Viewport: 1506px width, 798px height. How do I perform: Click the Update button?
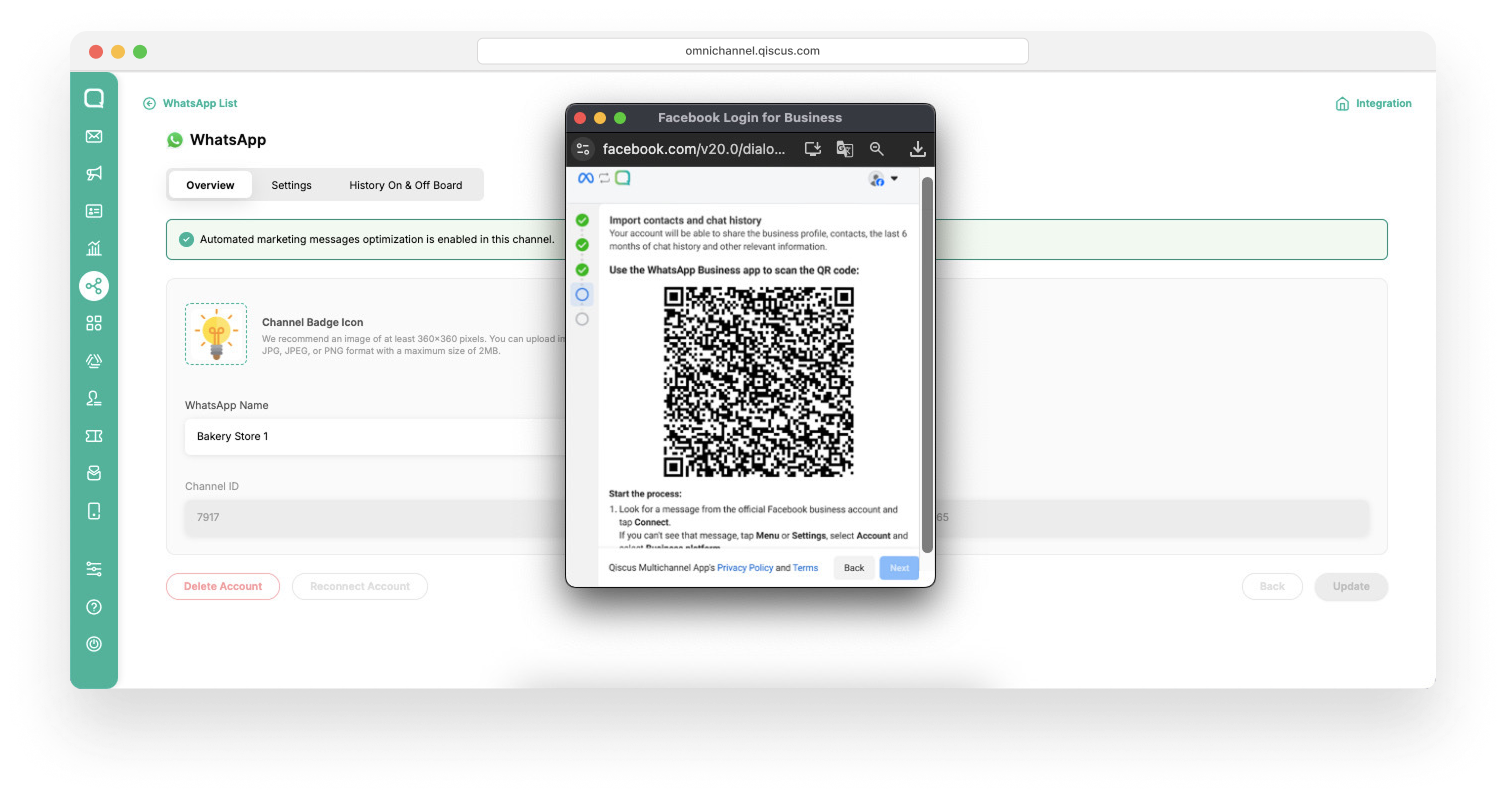(x=1351, y=586)
